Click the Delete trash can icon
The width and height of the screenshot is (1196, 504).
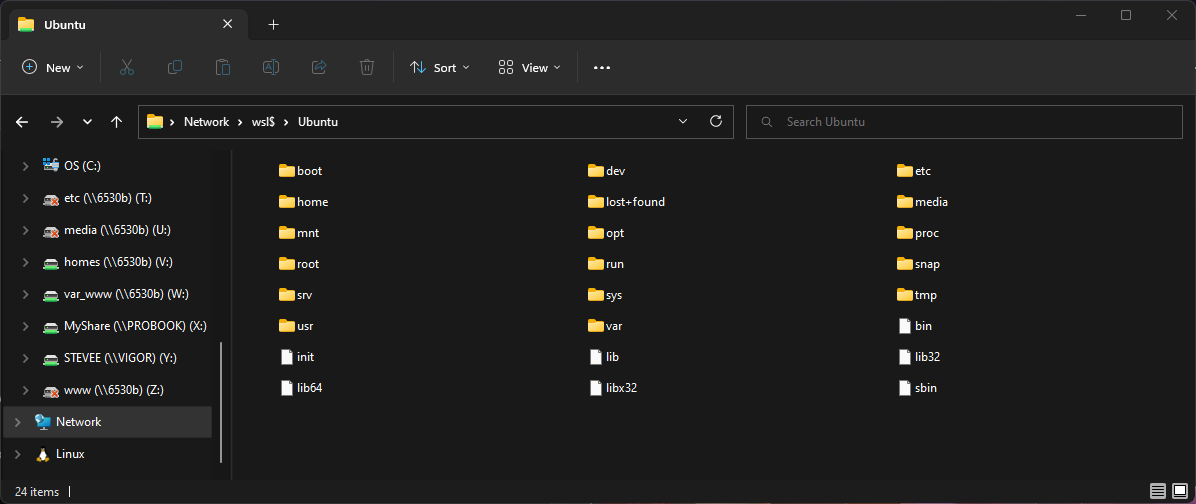click(367, 67)
